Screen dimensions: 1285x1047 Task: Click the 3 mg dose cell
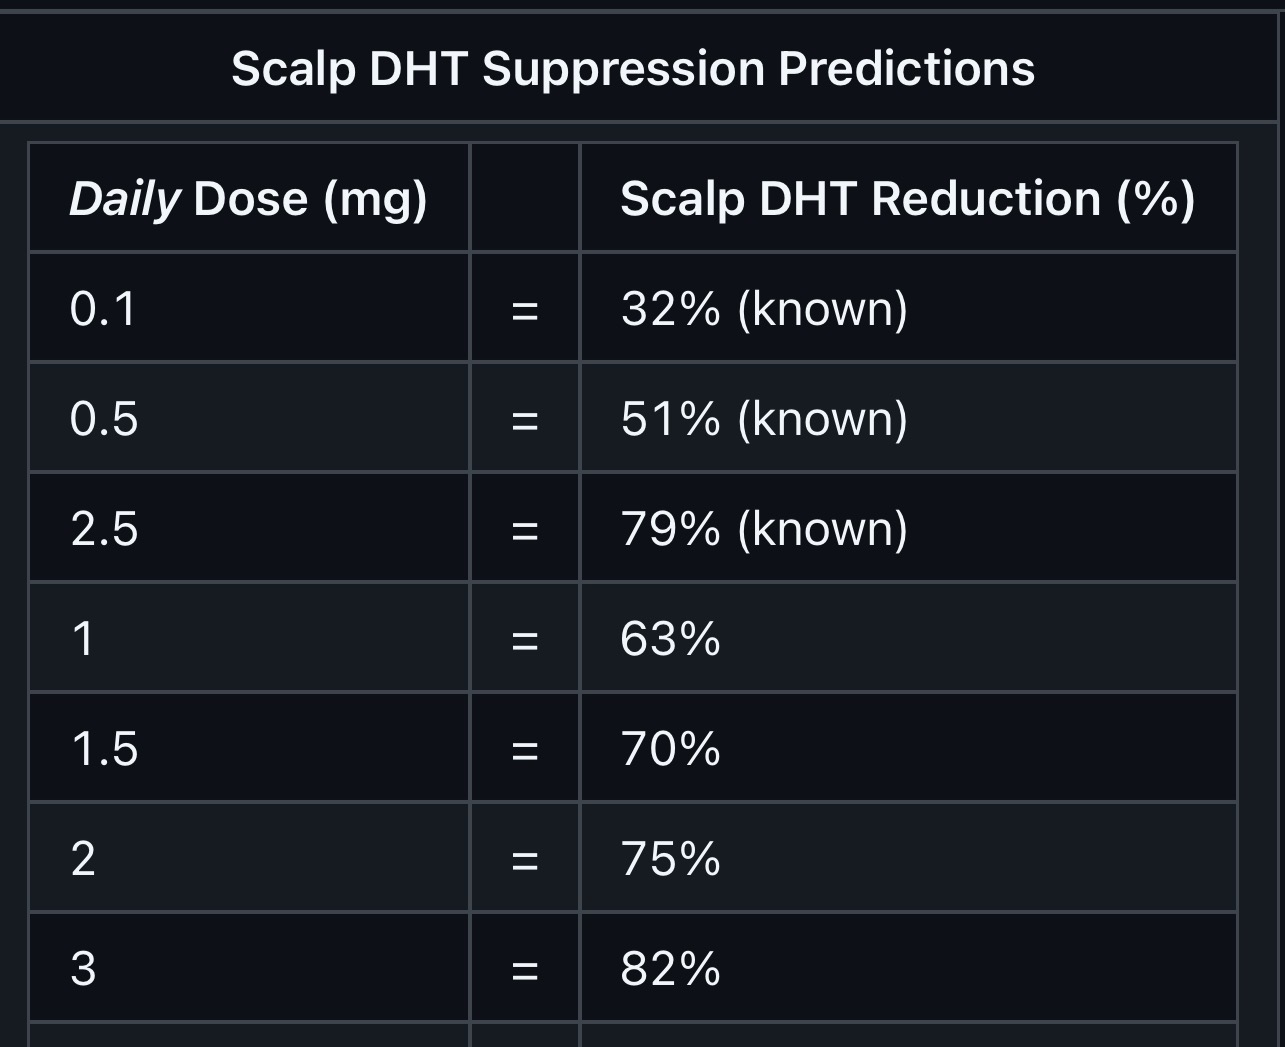[249, 968]
